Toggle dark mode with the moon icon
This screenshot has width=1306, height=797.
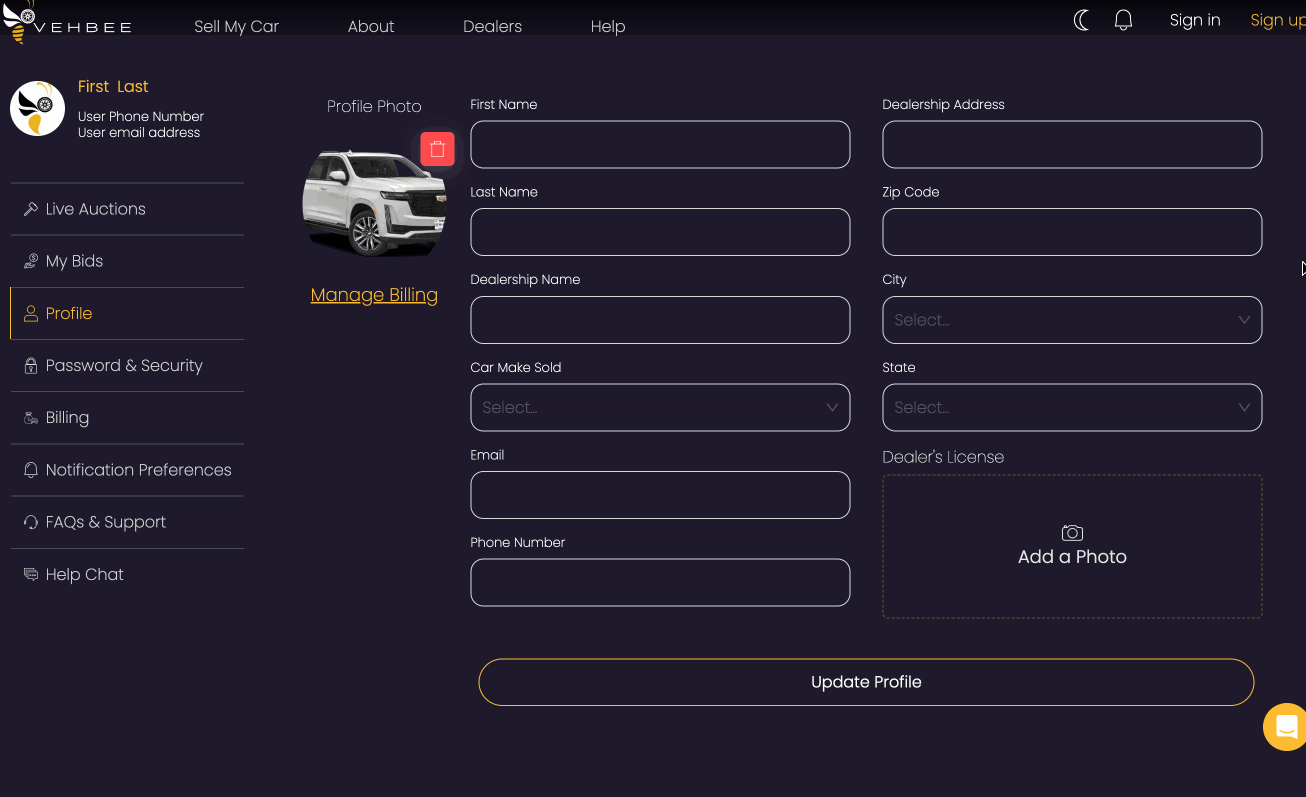coord(1081,20)
